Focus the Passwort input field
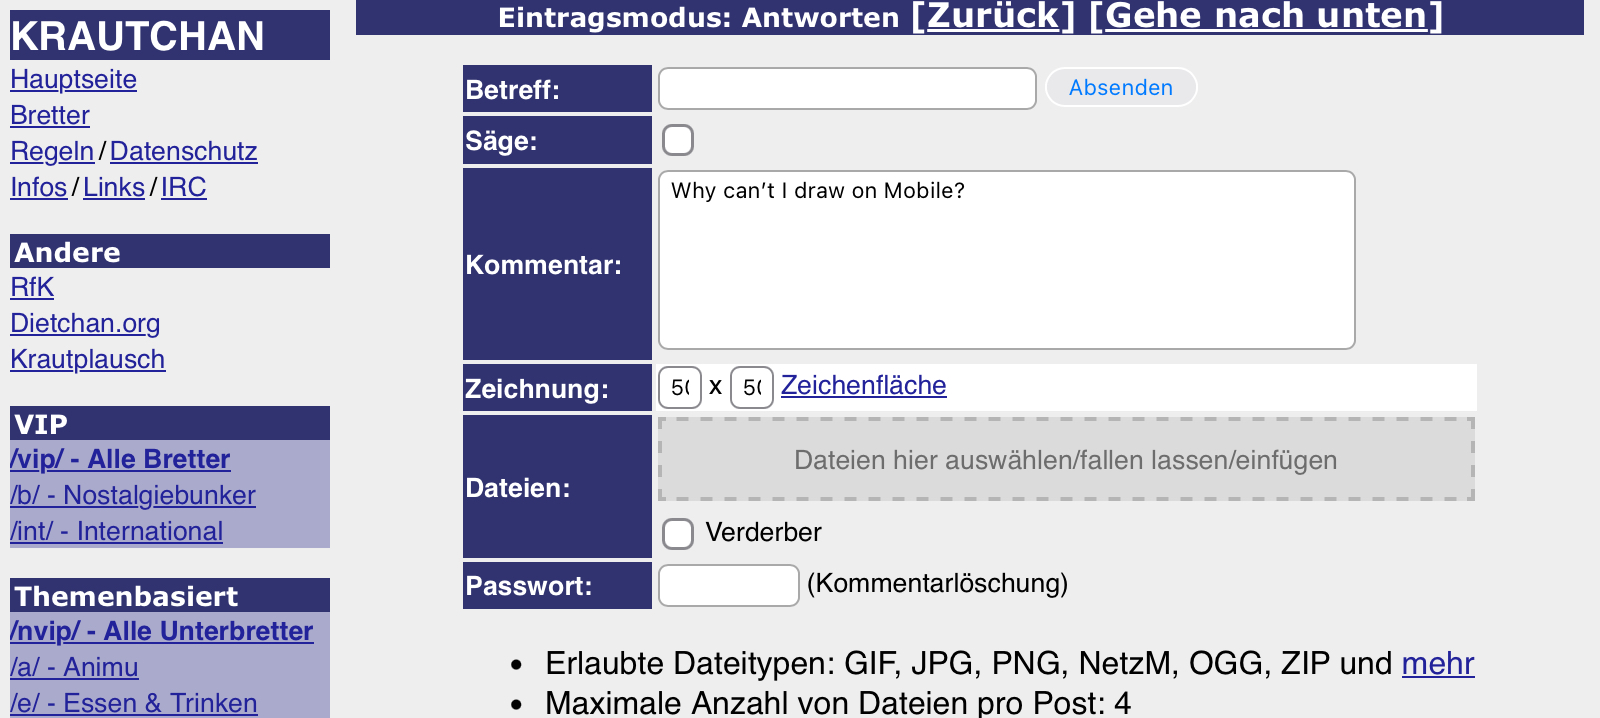Image resolution: width=1600 pixels, height=718 pixels. [728, 585]
